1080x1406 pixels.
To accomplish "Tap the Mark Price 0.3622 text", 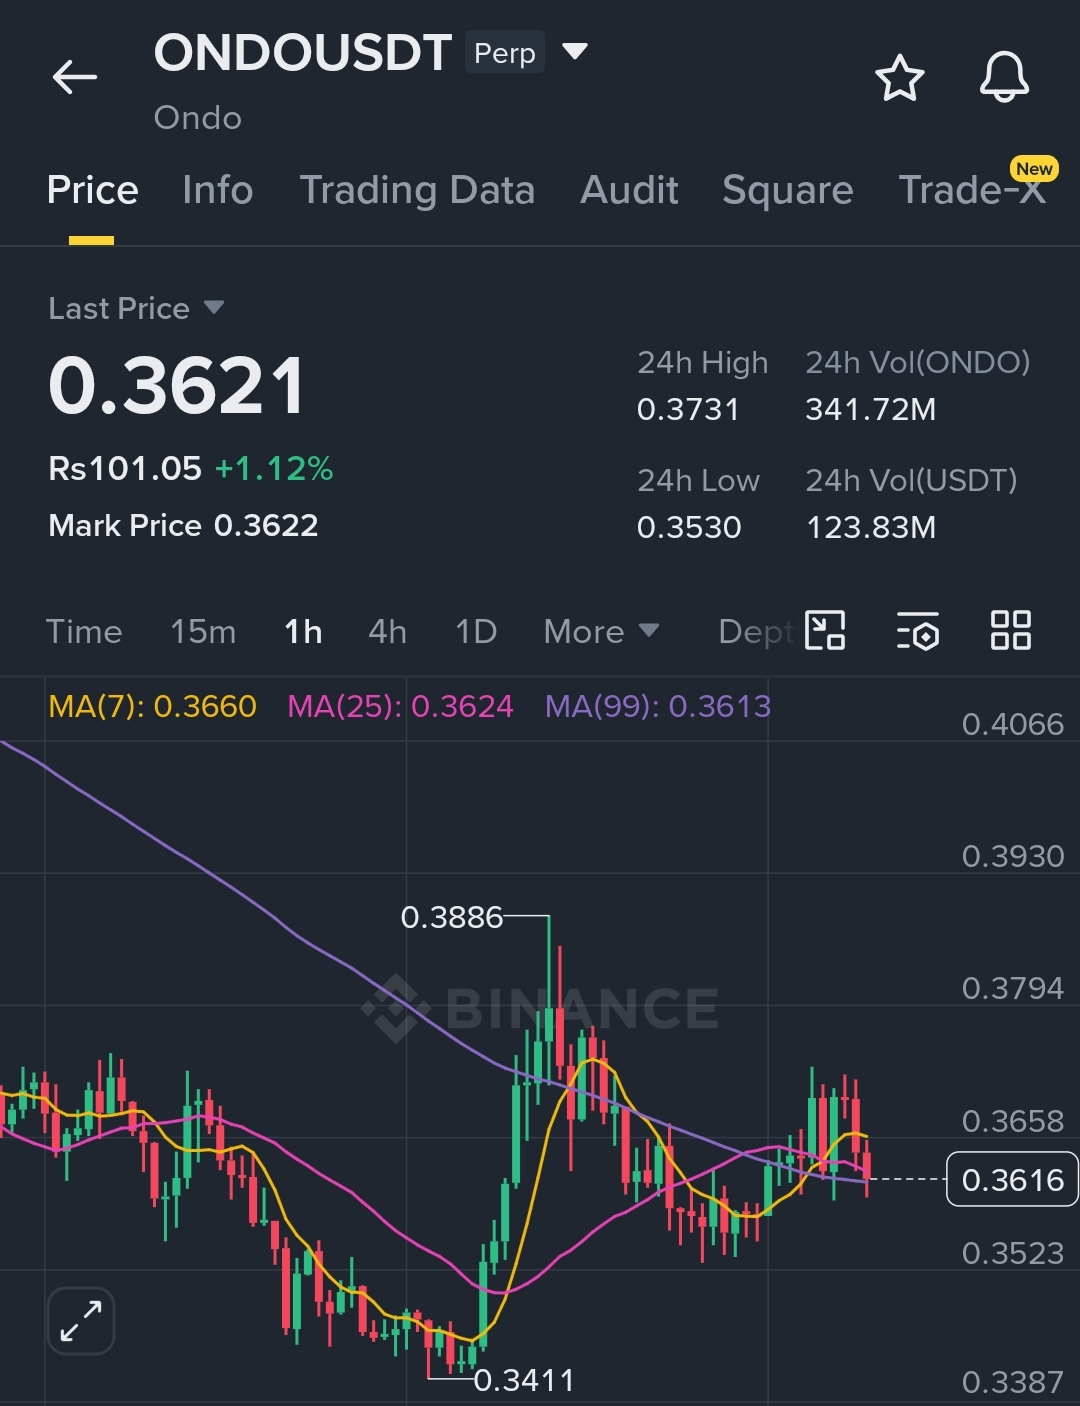I will [x=183, y=525].
